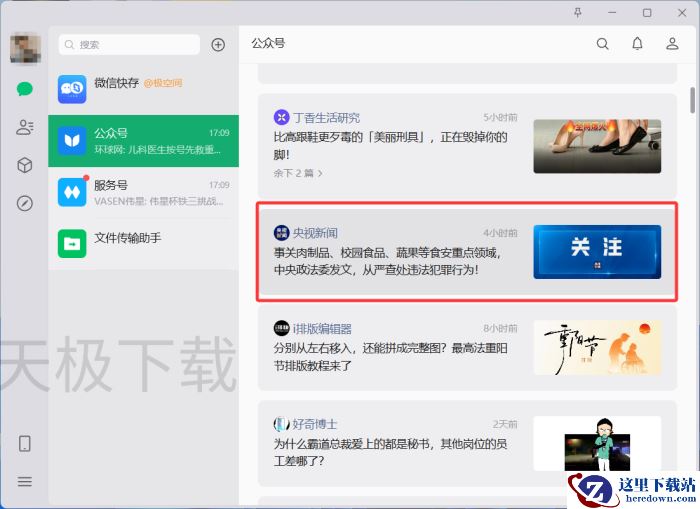The height and width of the screenshot is (509, 700).
Task: Click the 公众号 header title
Action: (x=268, y=43)
